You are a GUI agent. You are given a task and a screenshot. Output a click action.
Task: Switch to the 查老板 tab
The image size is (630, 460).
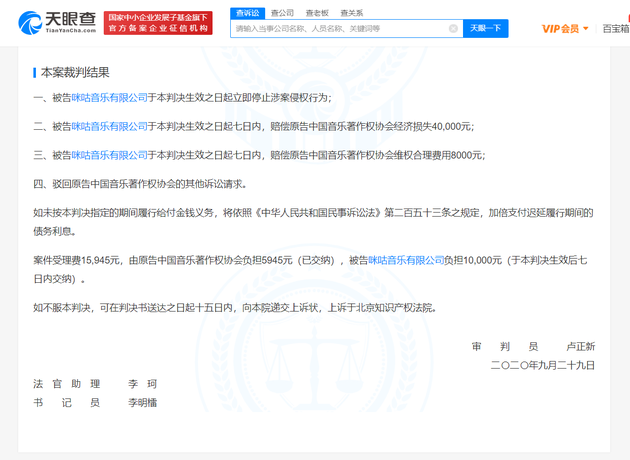tap(317, 13)
